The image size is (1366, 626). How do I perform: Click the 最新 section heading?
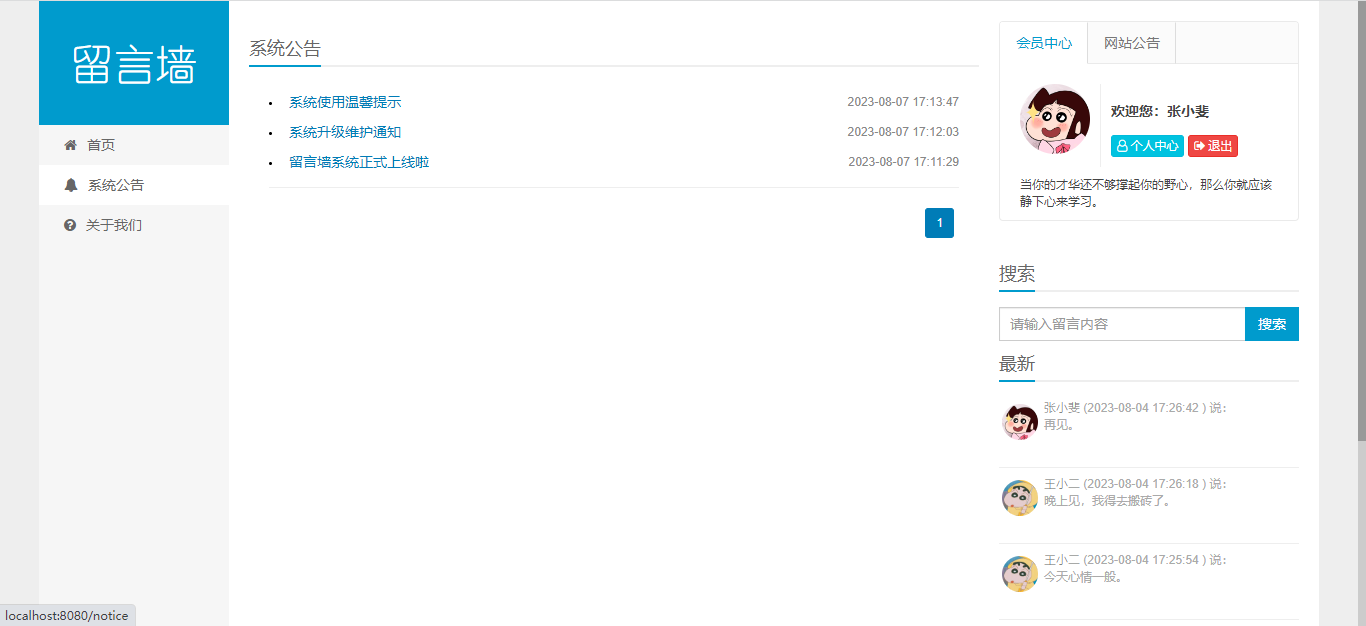tap(1017, 364)
